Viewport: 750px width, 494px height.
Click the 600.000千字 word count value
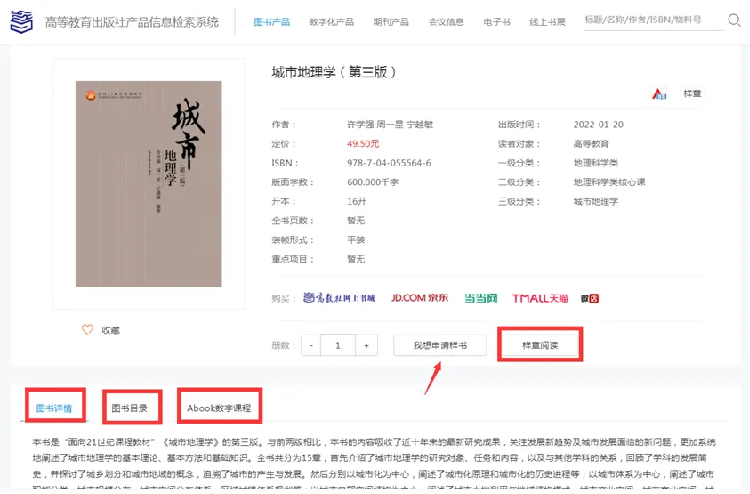373,182
